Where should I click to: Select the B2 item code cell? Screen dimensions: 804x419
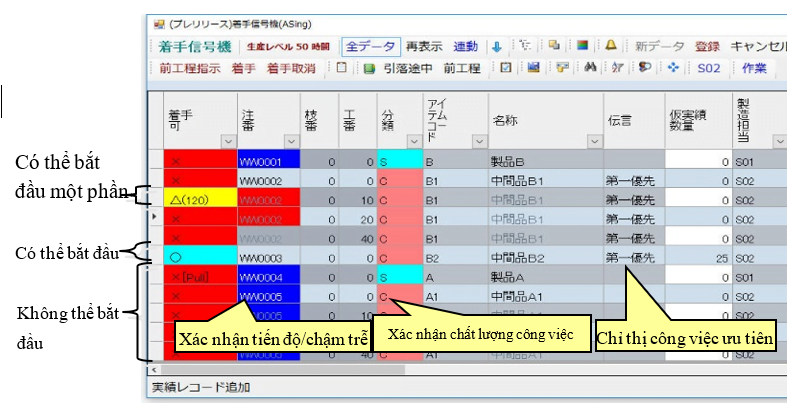tap(456, 257)
